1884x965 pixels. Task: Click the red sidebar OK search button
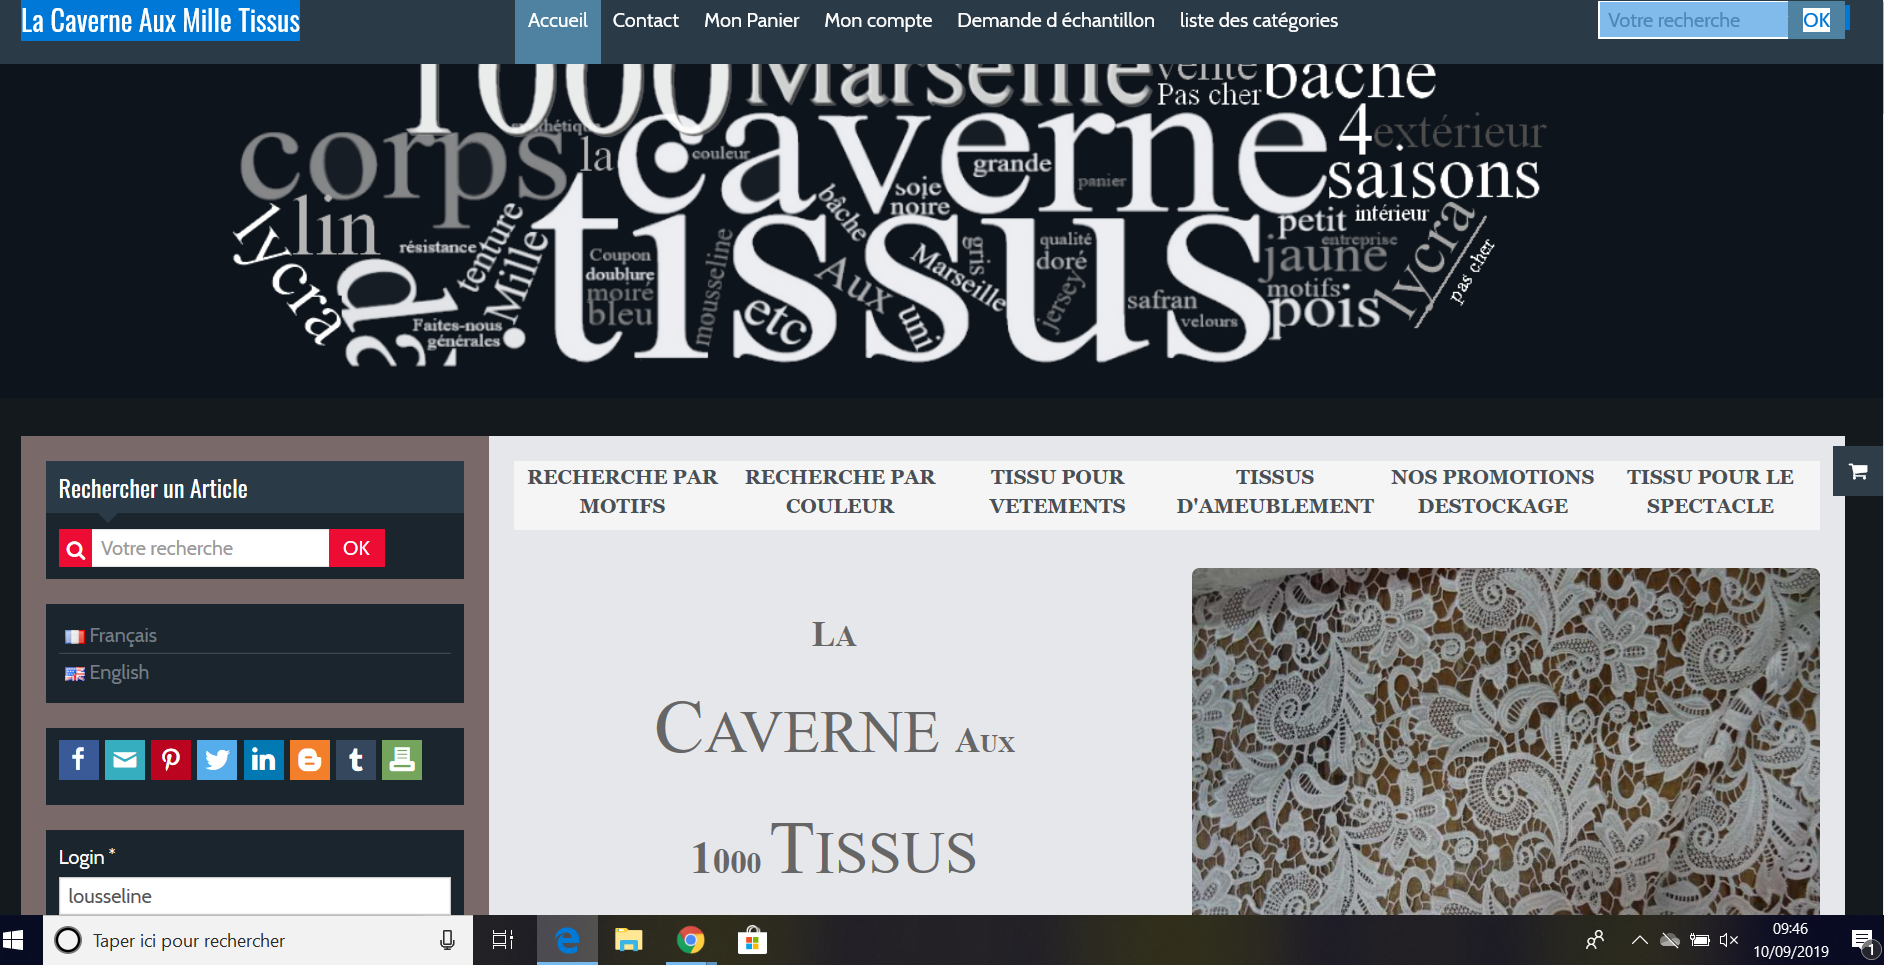[357, 548]
